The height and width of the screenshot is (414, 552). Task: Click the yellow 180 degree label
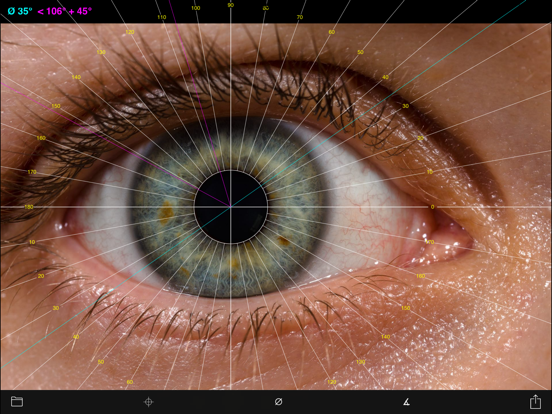click(x=29, y=207)
